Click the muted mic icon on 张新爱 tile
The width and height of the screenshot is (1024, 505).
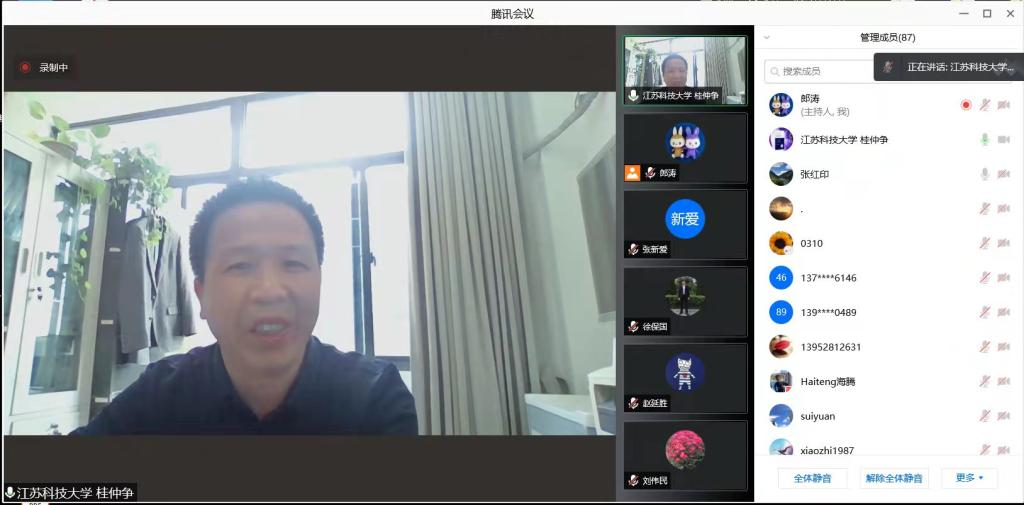(633, 249)
